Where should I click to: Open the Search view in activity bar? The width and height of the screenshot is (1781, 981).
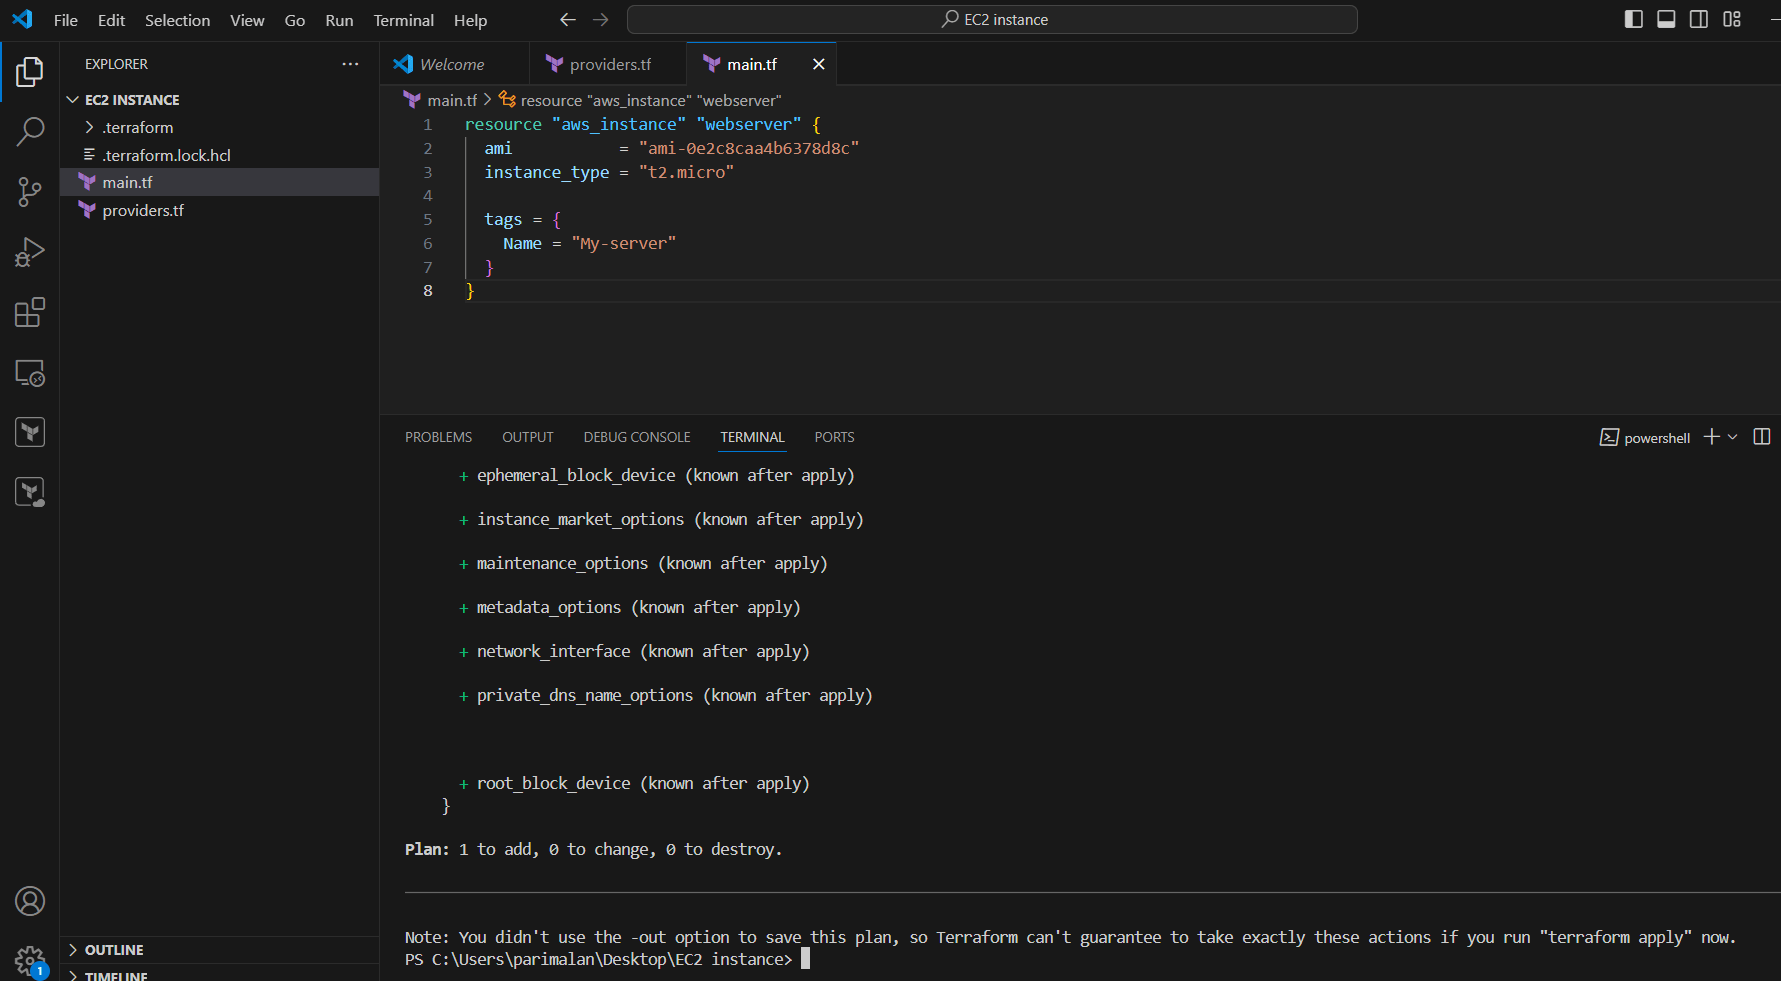coord(30,131)
